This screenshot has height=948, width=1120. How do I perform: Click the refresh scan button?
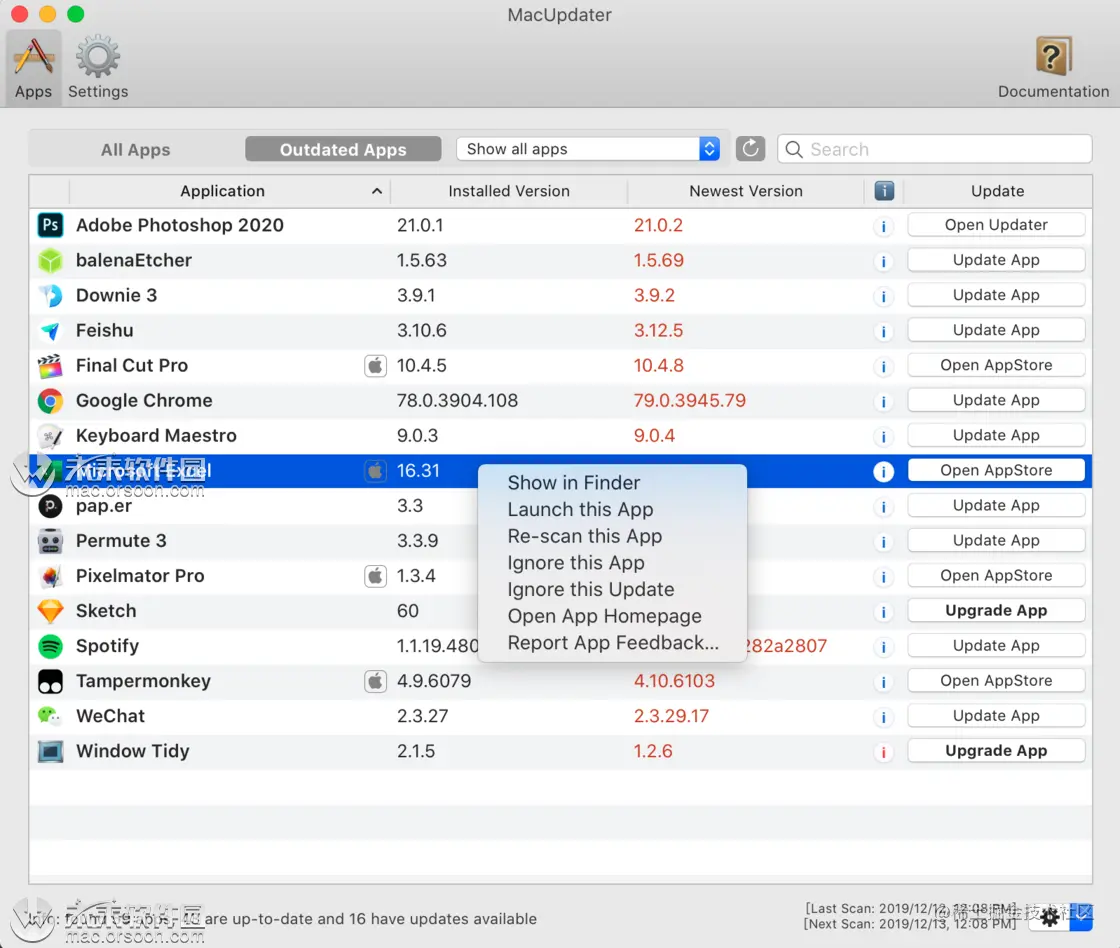point(750,149)
